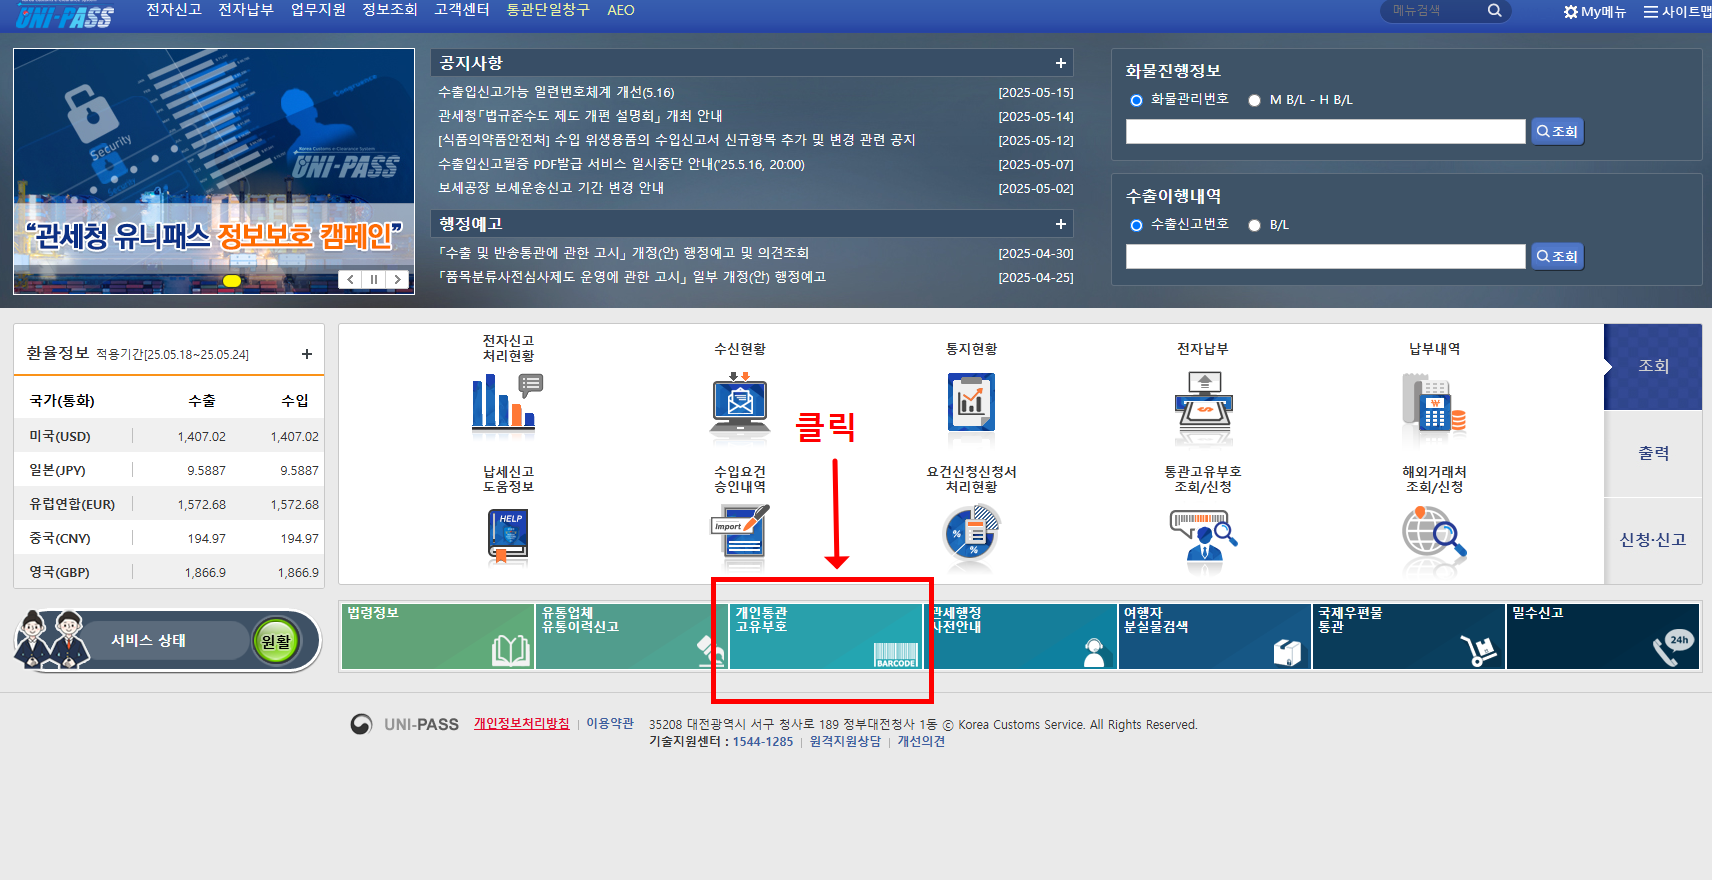1712x880 pixels.
Task: Switch to the 신청·신고 side tab
Action: [1653, 540]
